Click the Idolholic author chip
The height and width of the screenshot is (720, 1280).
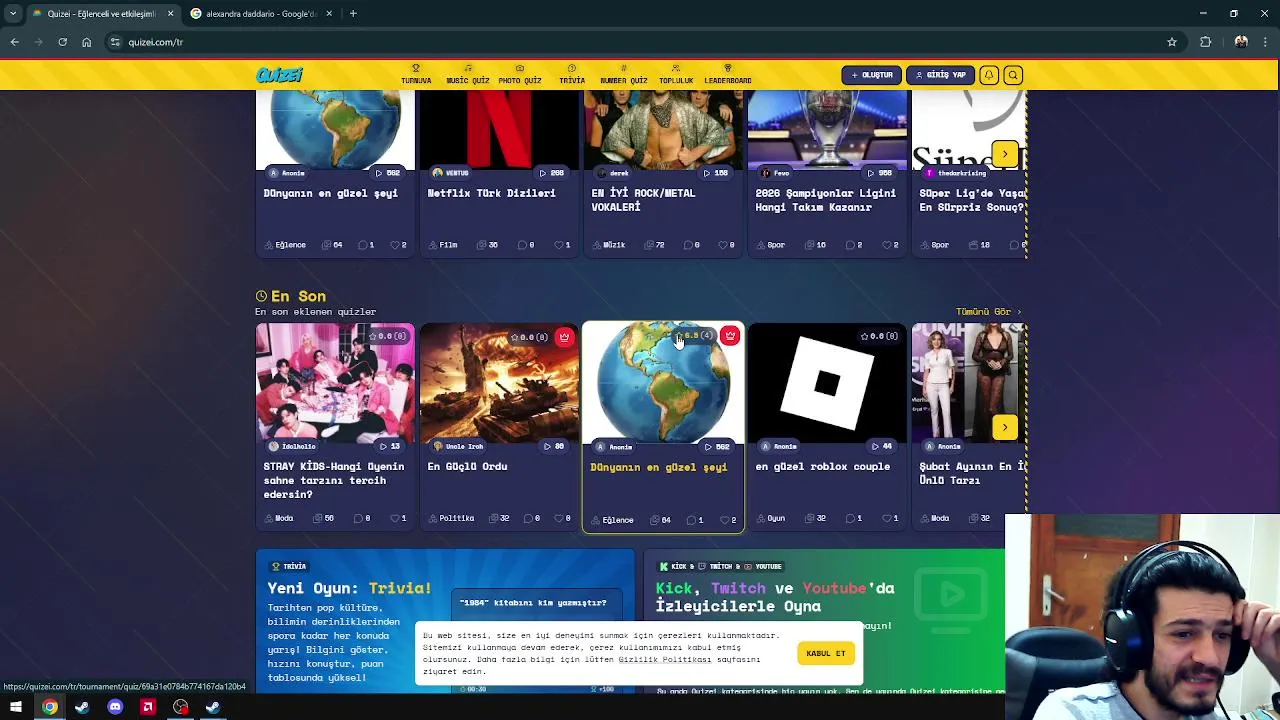click(291, 447)
